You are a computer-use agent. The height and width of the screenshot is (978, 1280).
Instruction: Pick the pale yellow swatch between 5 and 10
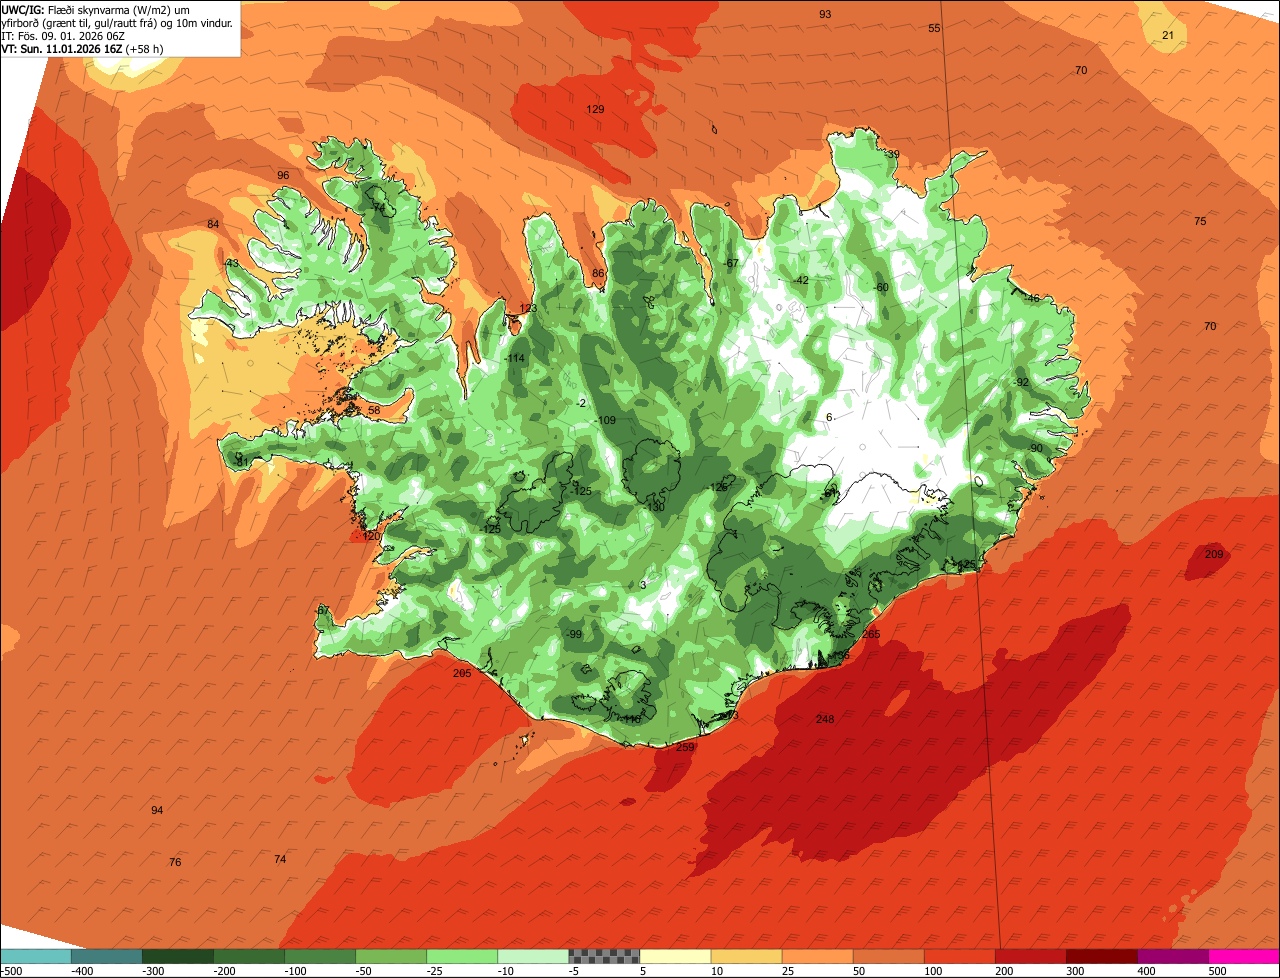675,956
